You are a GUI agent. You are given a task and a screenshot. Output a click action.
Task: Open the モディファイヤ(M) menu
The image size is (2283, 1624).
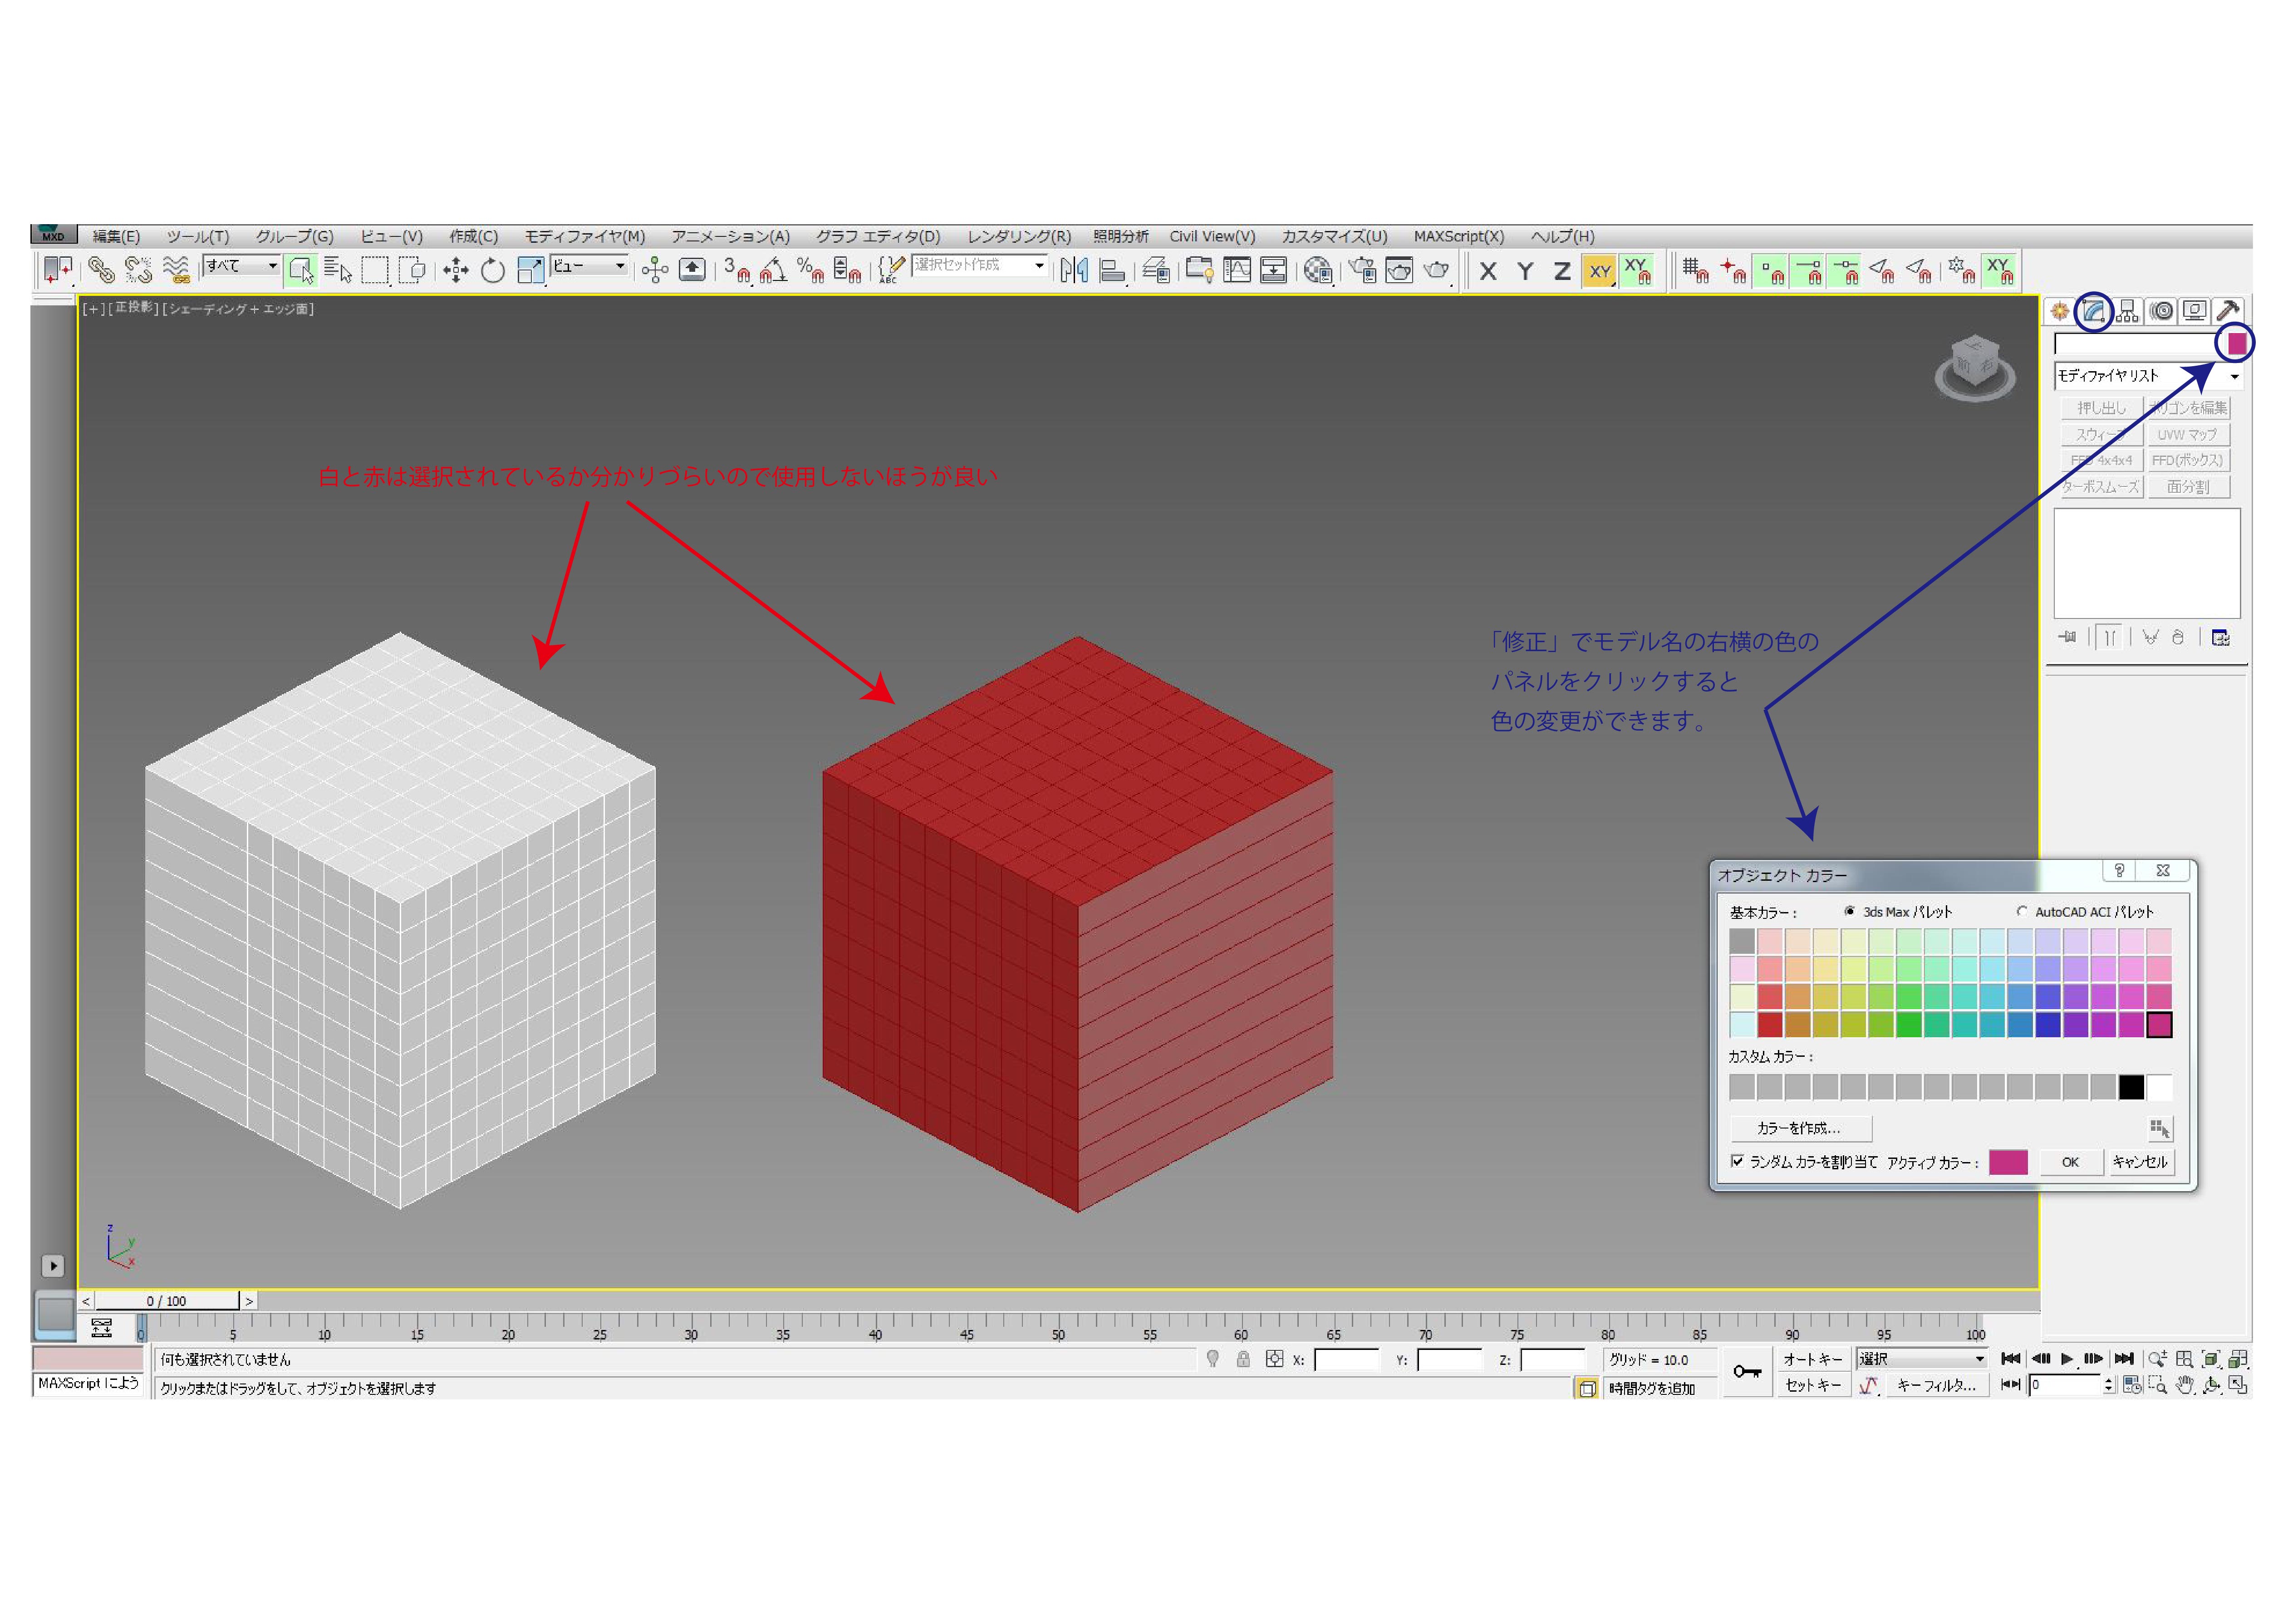(584, 237)
